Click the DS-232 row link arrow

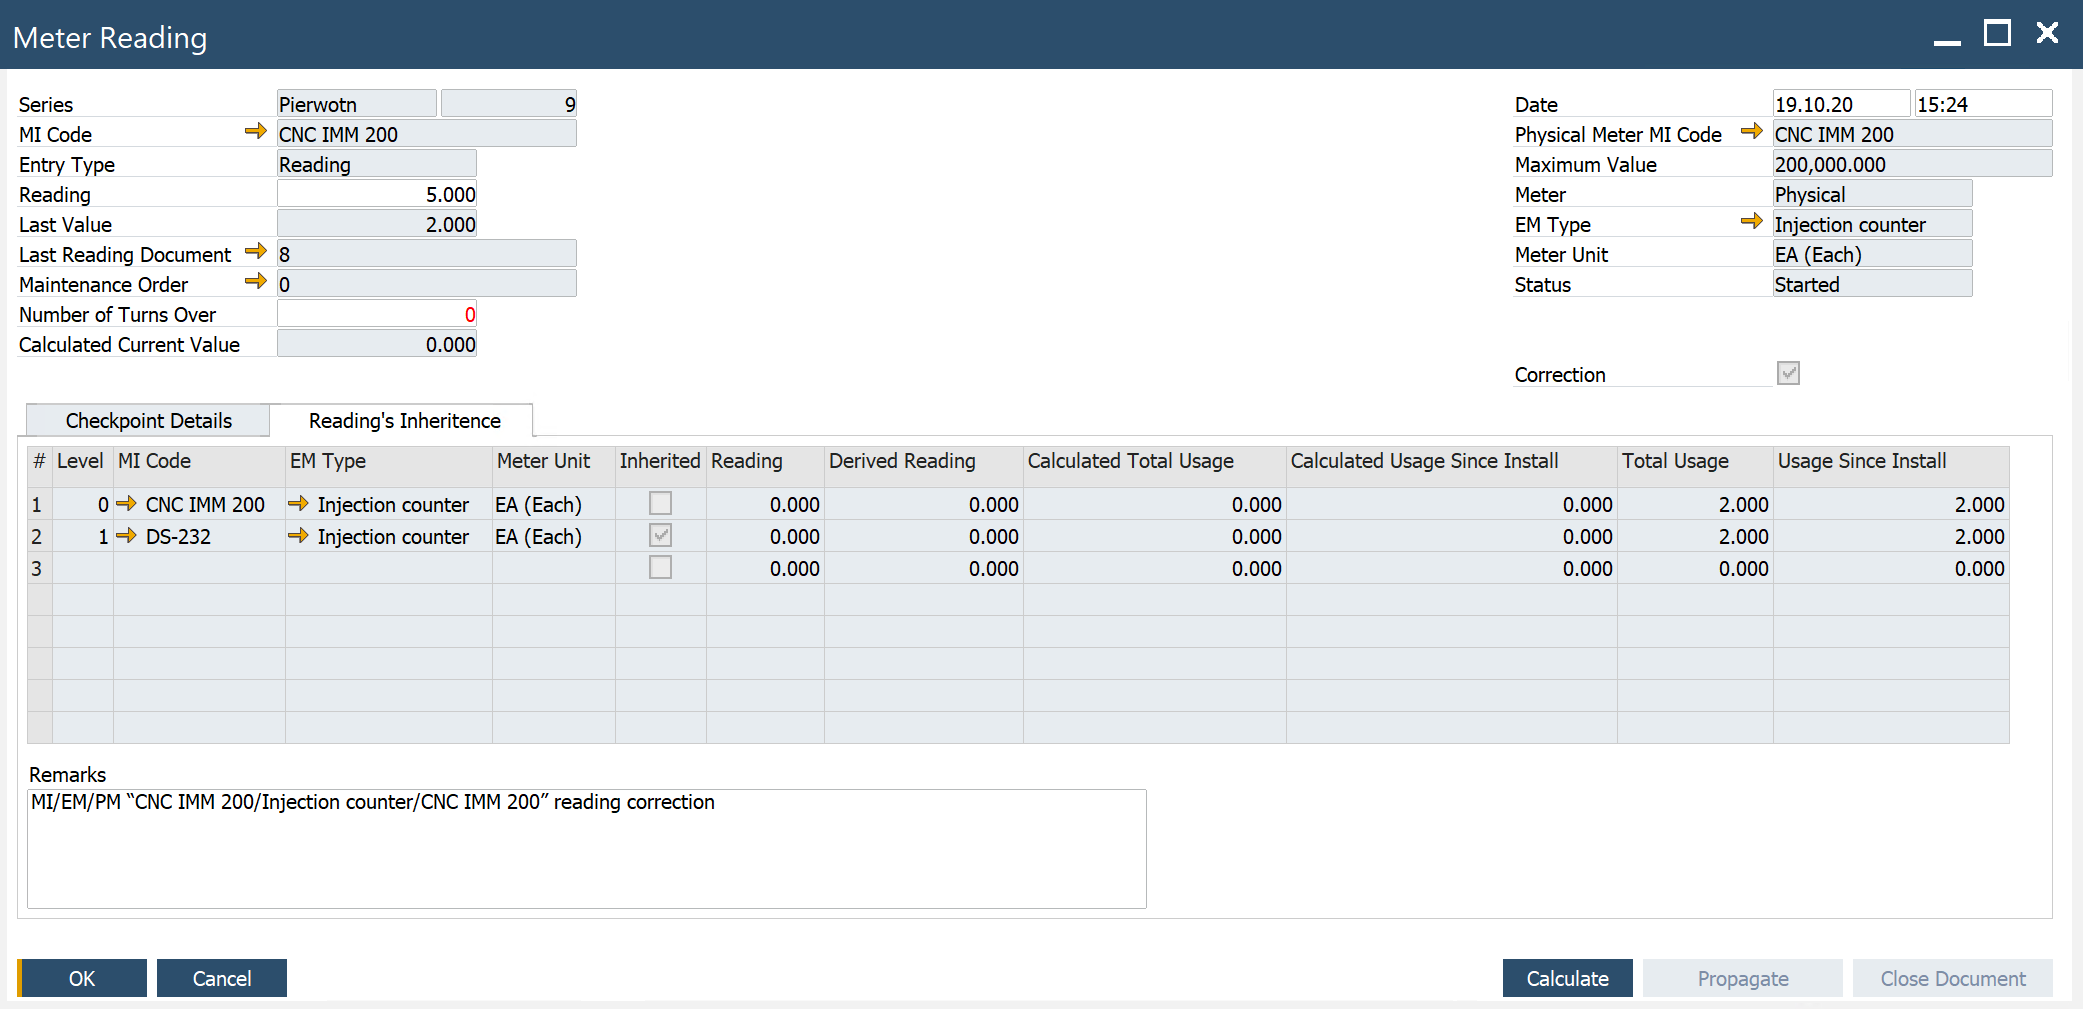[126, 536]
